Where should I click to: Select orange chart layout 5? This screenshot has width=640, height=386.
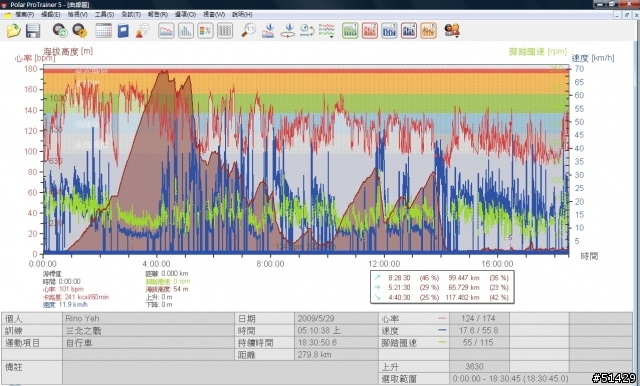[x=429, y=31]
